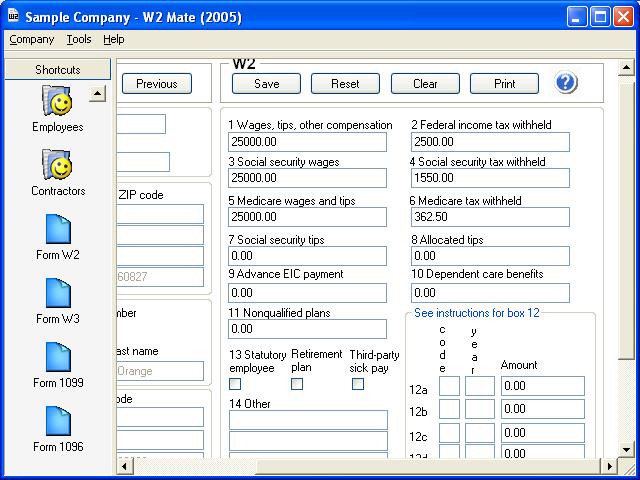Click the Federal income tax withheld field
The width and height of the screenshot is (640, 480).
point(490,142)
